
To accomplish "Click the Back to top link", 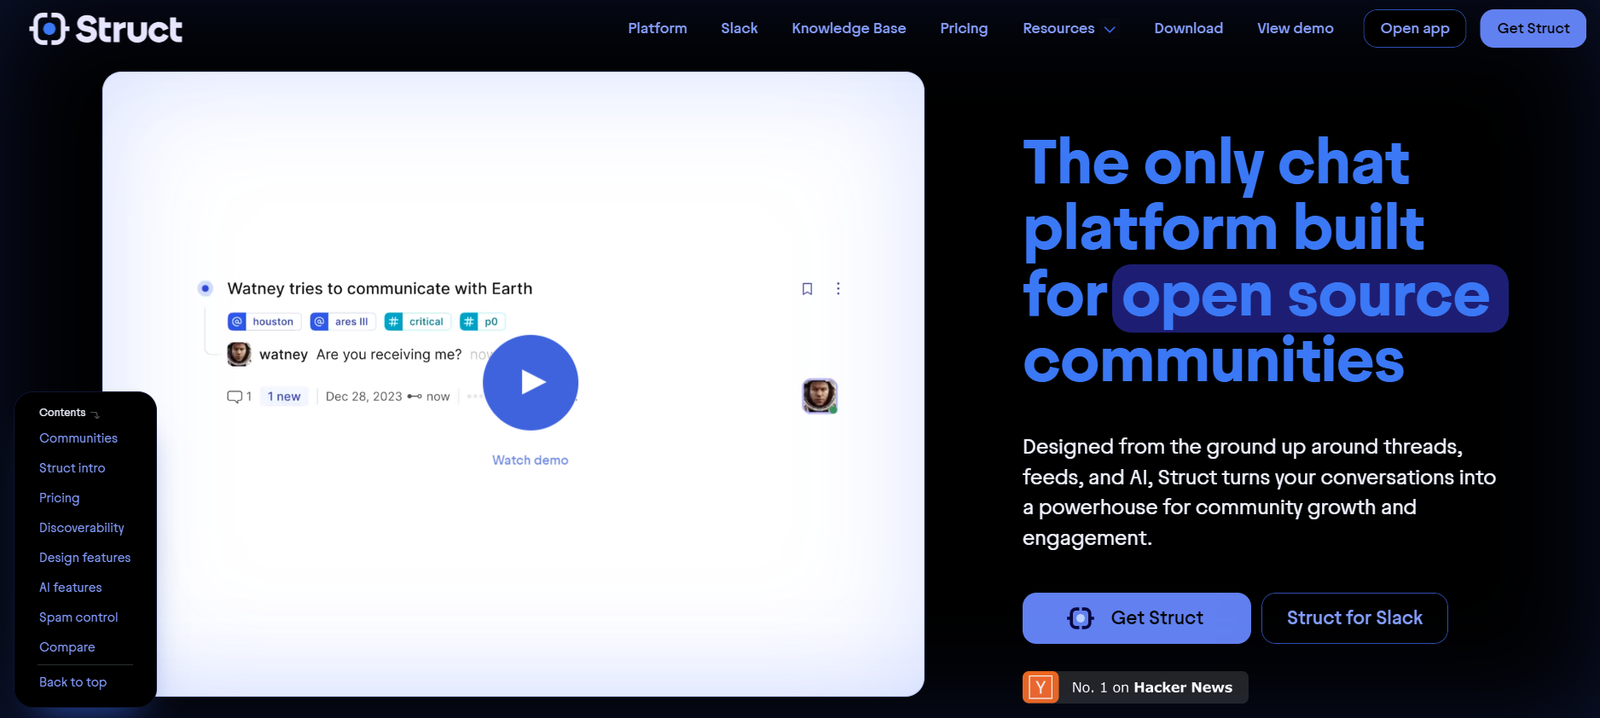I will tap(73, 682).
